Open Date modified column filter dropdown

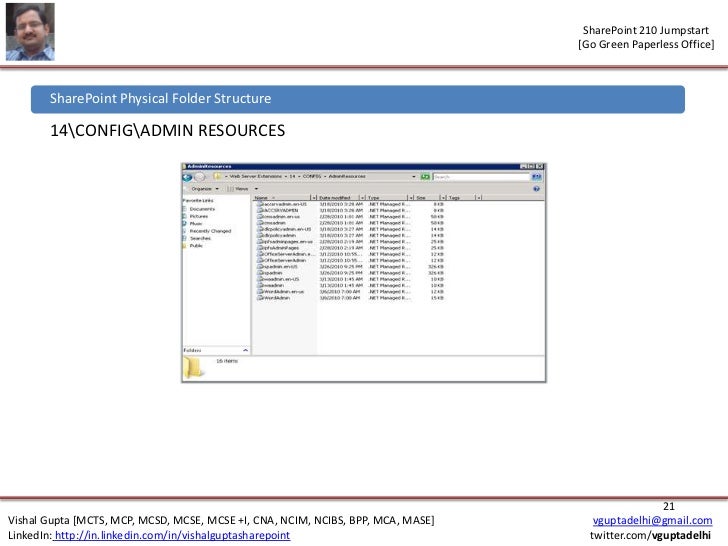click(x=363, y=198)
